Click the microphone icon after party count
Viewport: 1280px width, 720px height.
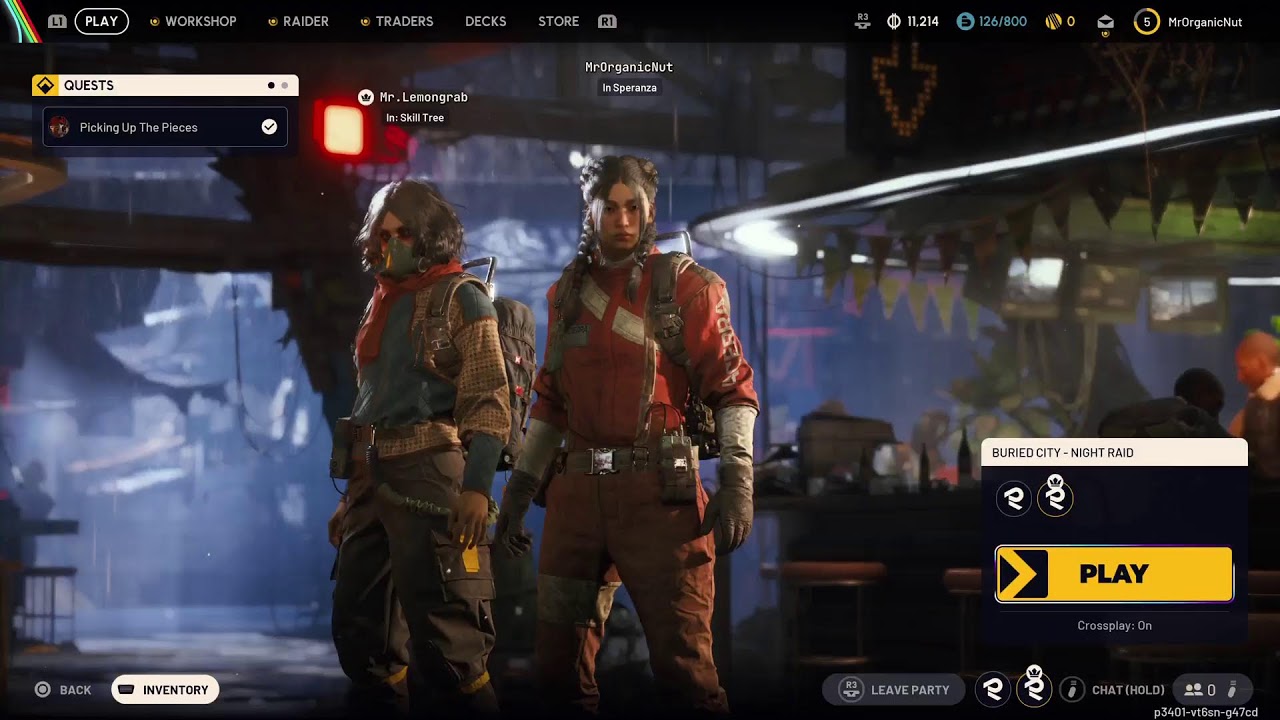tap(1233, 689)
